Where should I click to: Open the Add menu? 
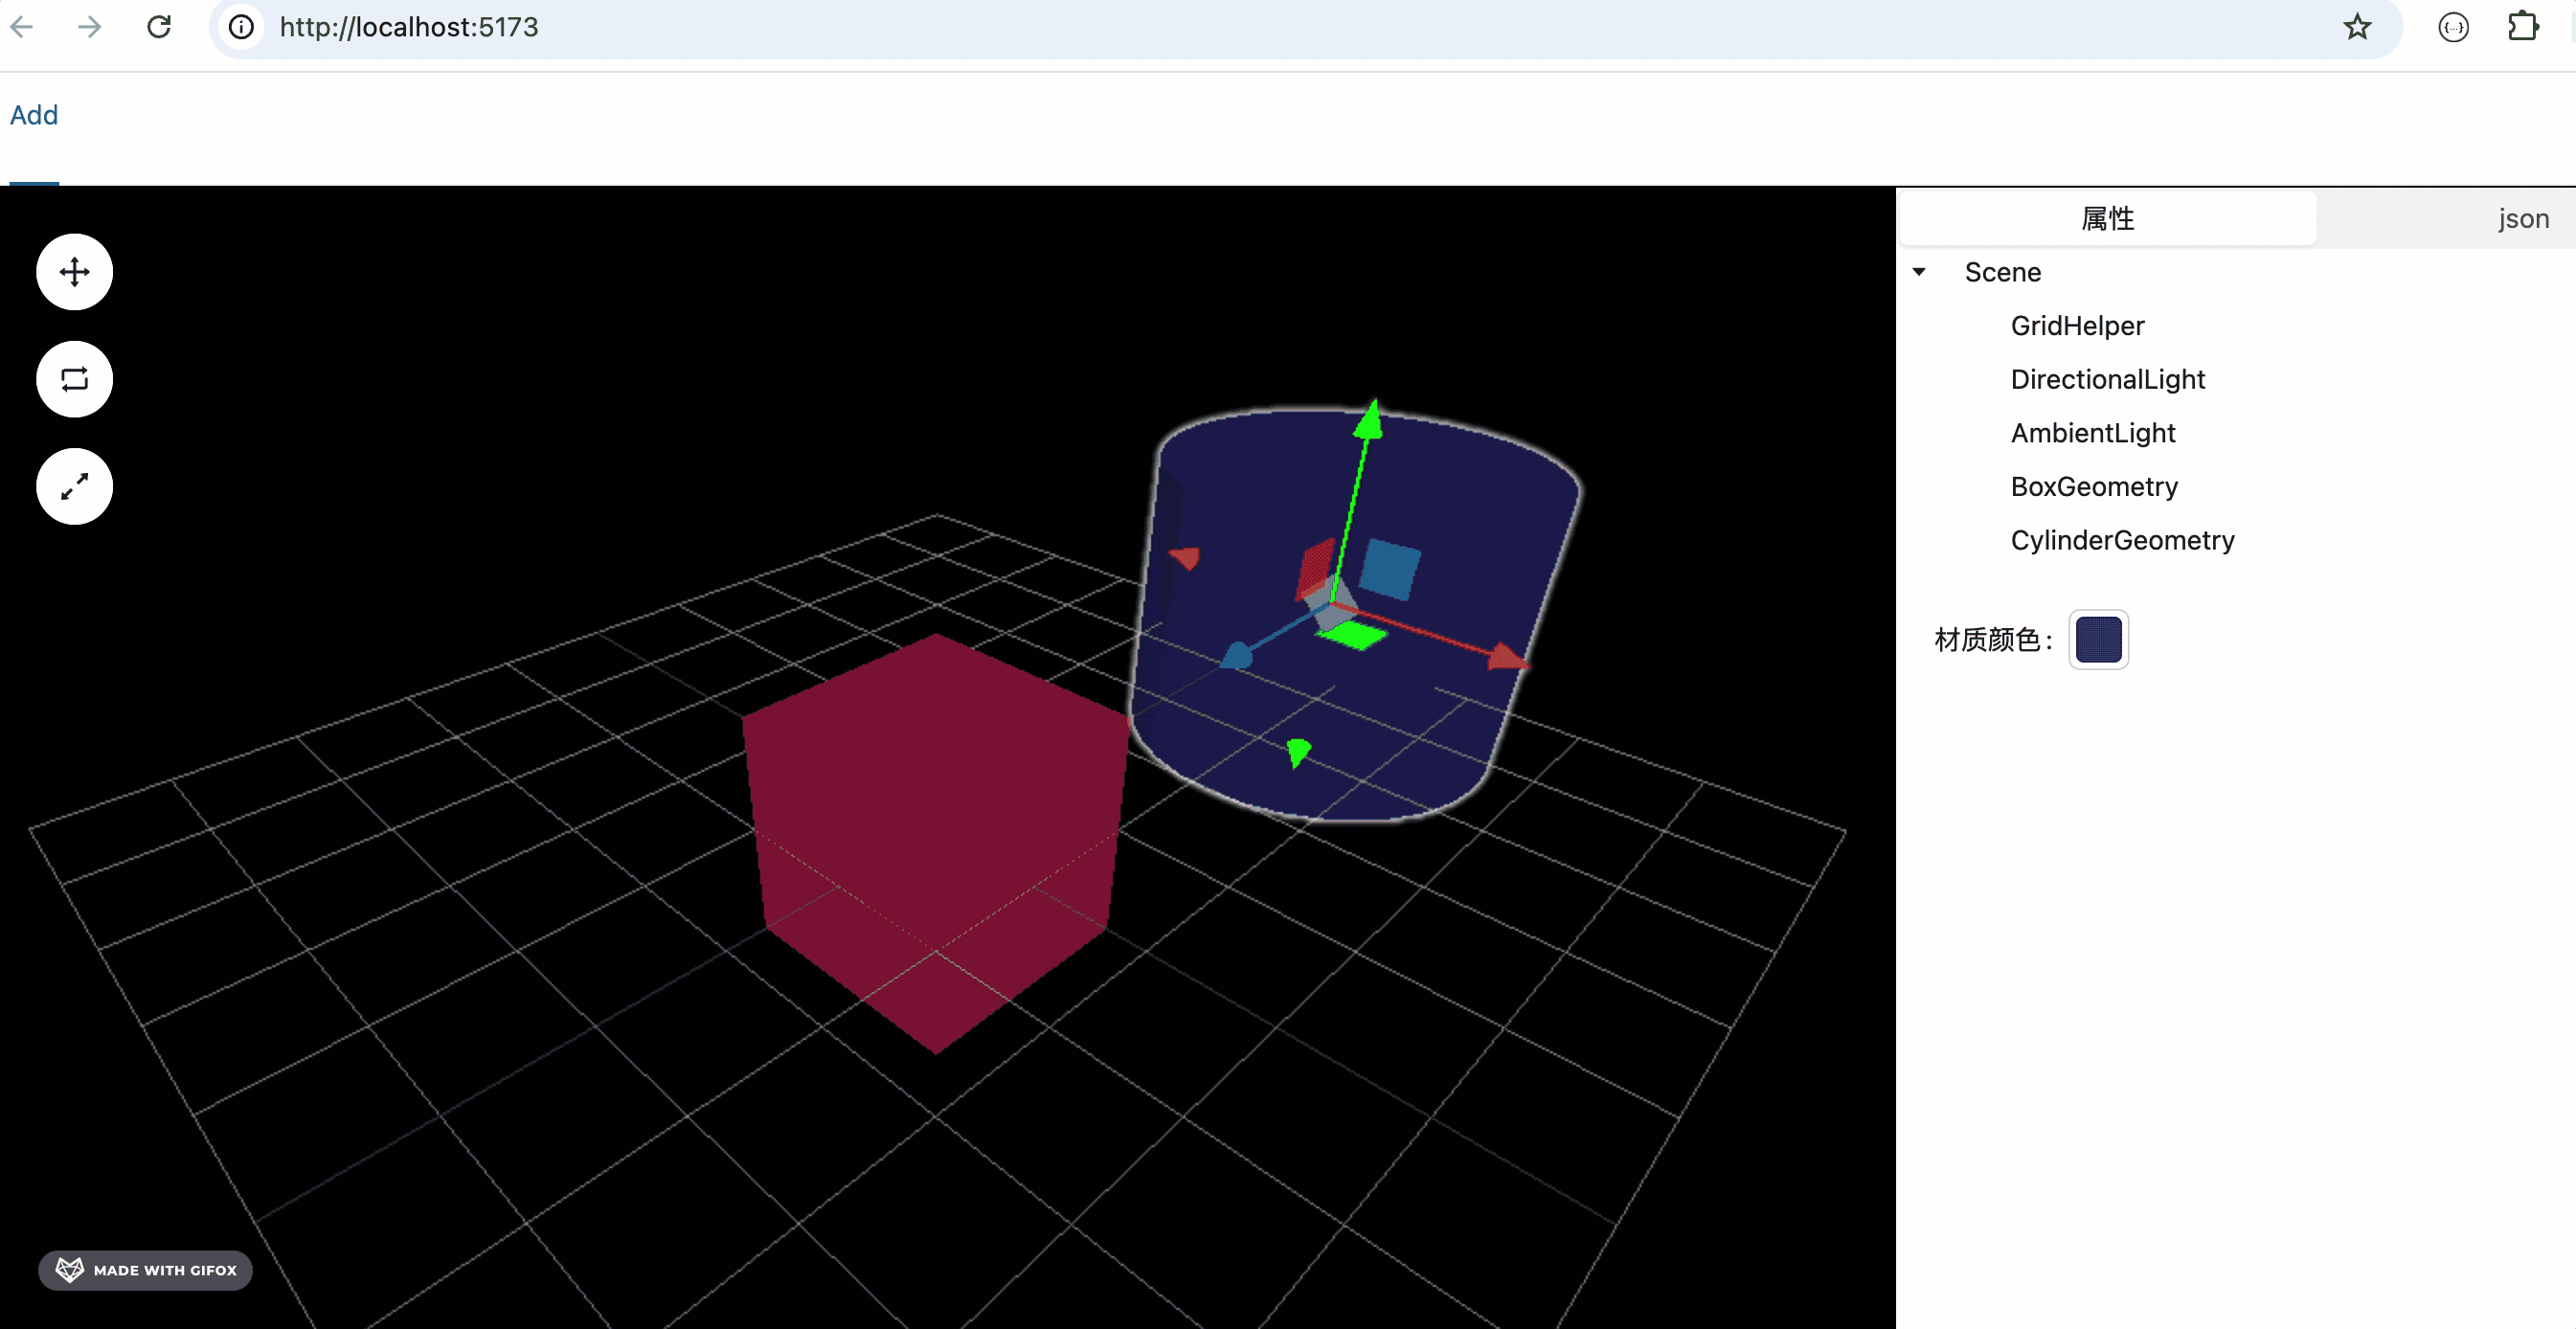tap(34, 115)
